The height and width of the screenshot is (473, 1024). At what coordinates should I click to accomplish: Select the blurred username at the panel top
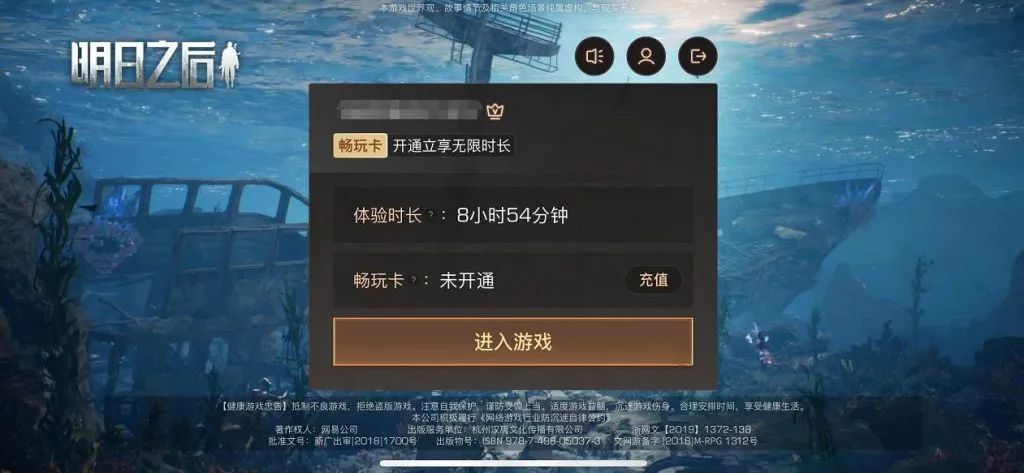pos(408,112)
